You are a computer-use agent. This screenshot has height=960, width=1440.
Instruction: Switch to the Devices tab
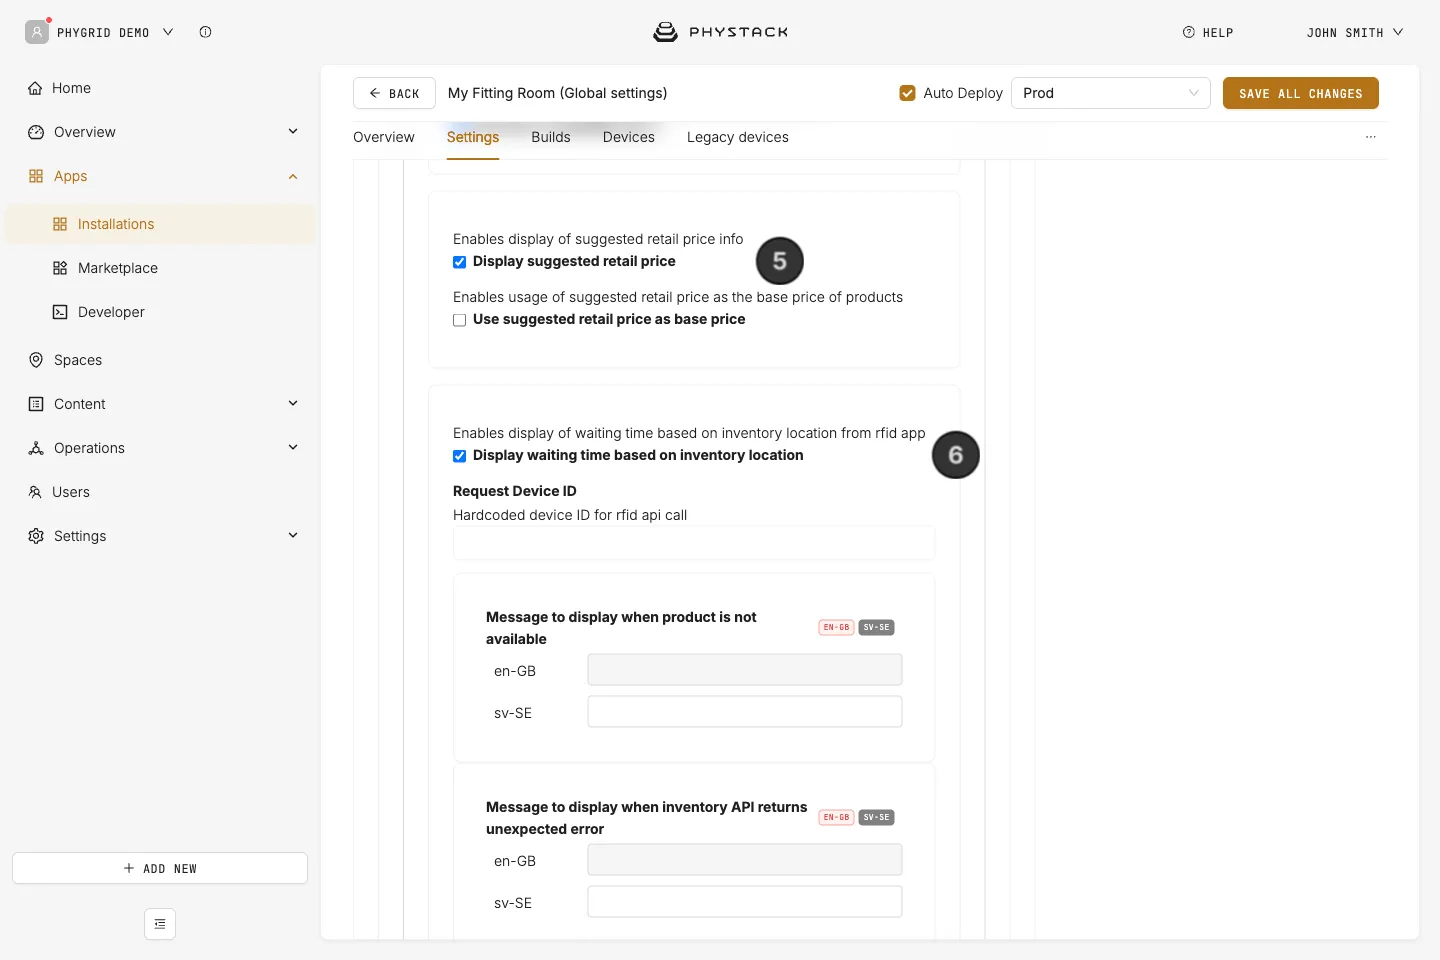click(x=629, y=137)
